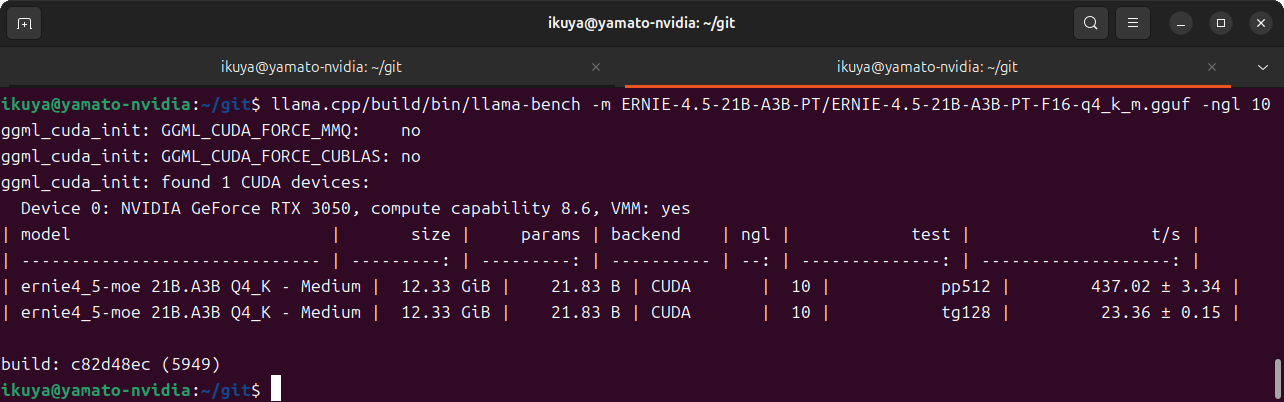Switch to the first ikuya@yamato-nvidia tab
1284x402 pixels.
click(310, 67)
